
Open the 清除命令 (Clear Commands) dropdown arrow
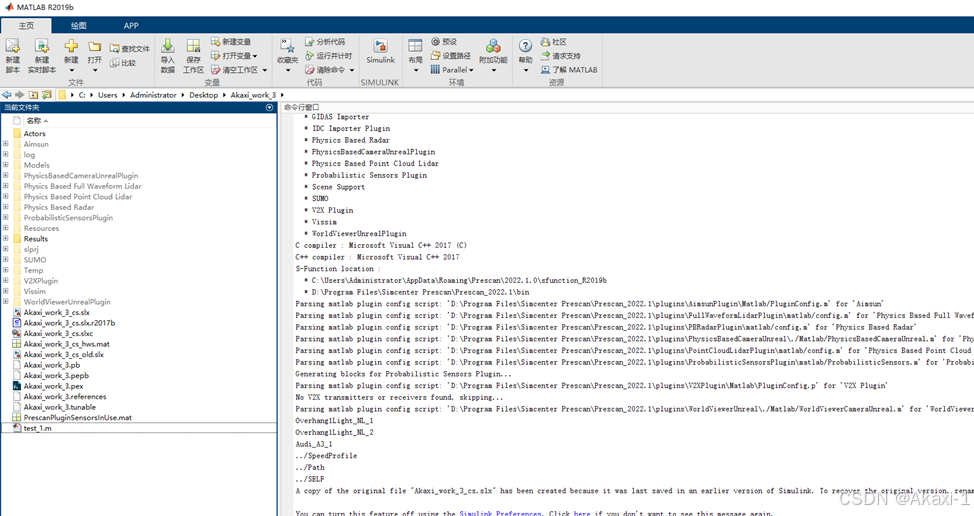tap(352, 70)
